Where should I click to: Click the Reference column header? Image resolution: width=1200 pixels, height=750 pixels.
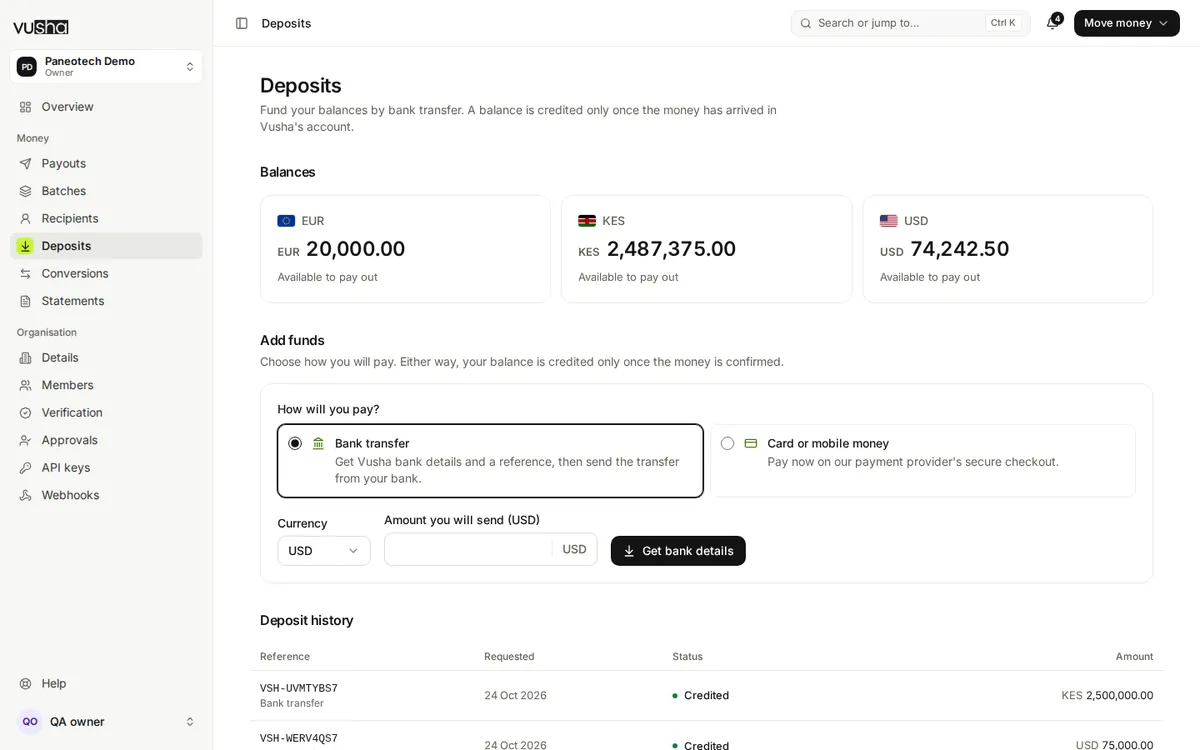(x=285, y=657)
